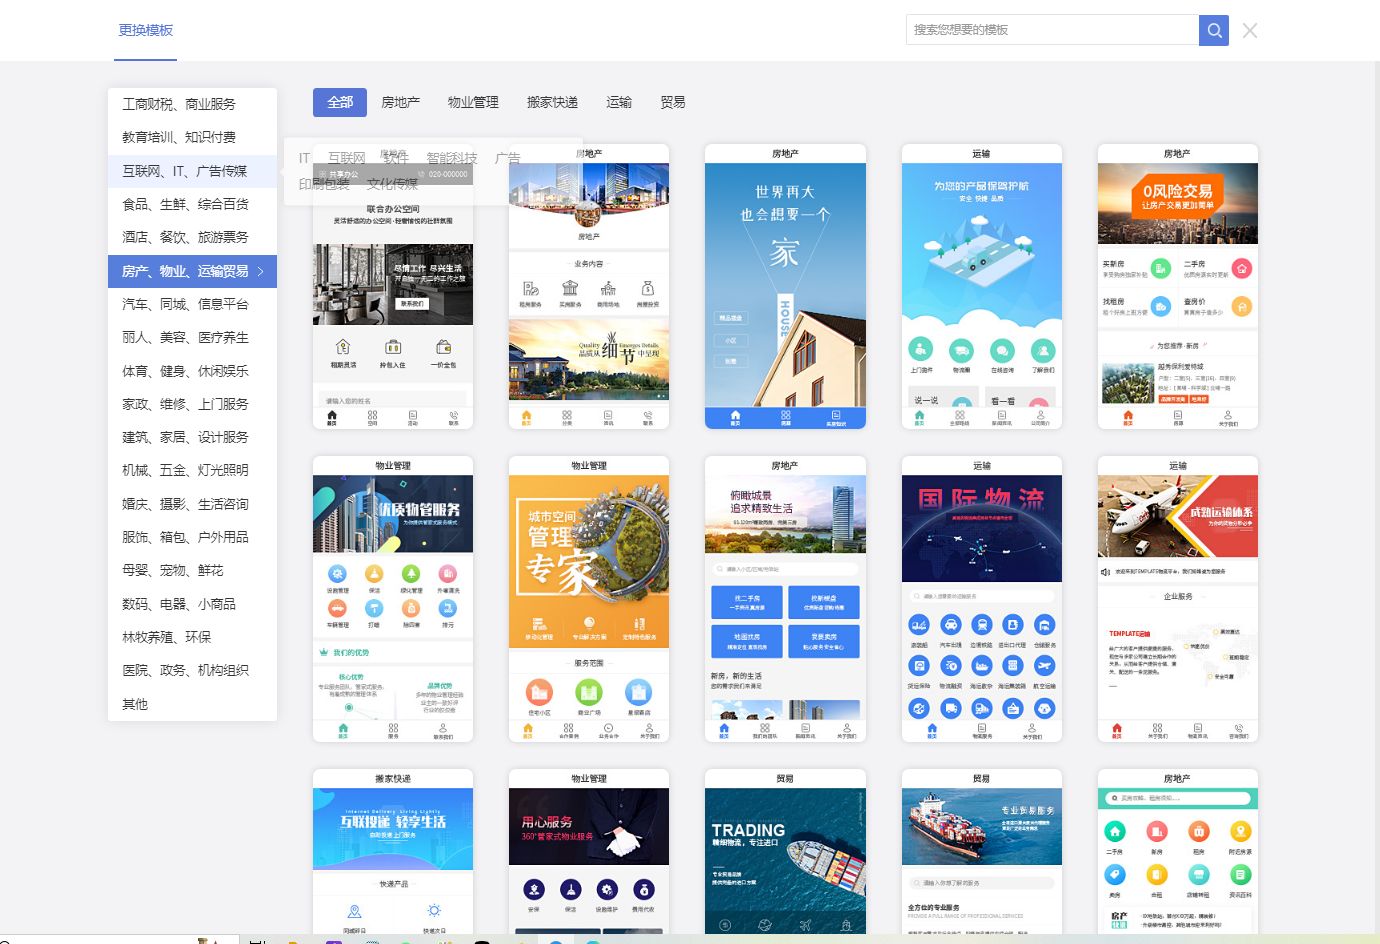The height and width of the screenshot is (944, 1380).
Task: Pick the 房地产 template with green search bar
Action: click(x=1178, y=852)
